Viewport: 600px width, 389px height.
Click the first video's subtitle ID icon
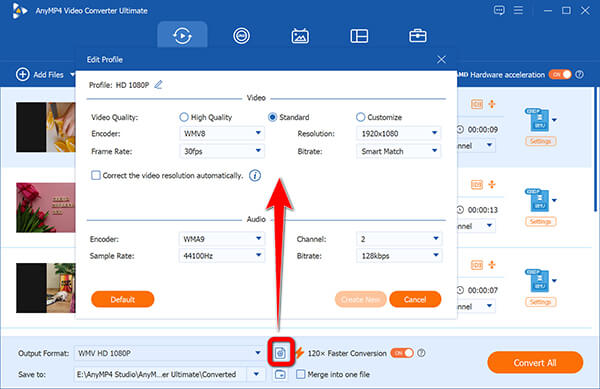(477, 104)
